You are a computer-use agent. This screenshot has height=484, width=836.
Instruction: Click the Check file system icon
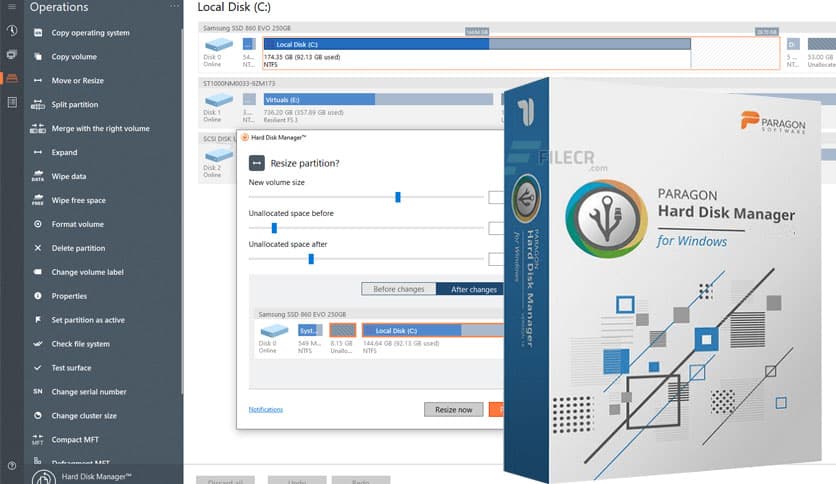coord(38,344)
